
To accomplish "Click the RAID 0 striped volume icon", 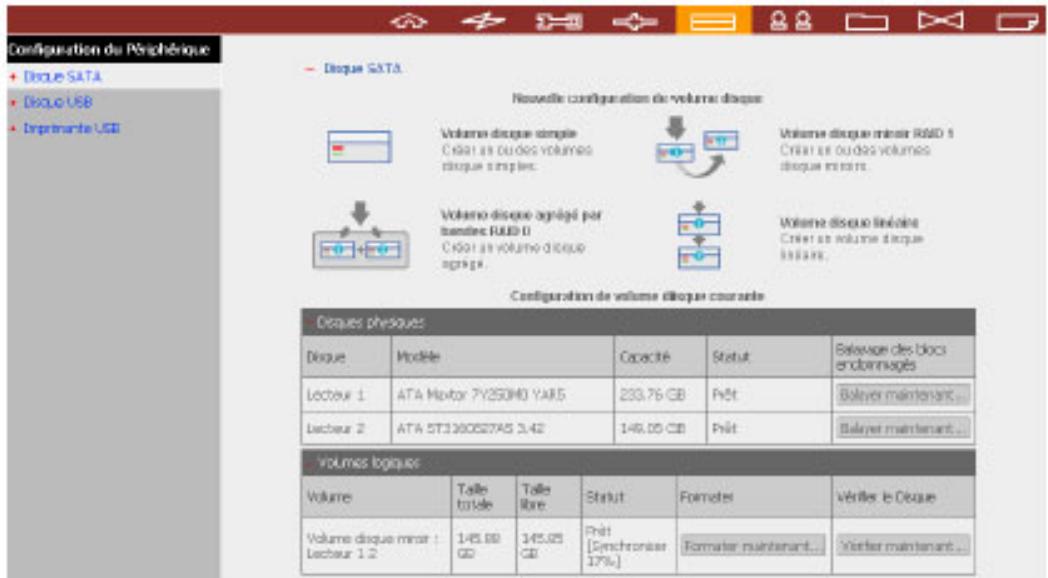I will click(x=361, y=236).
